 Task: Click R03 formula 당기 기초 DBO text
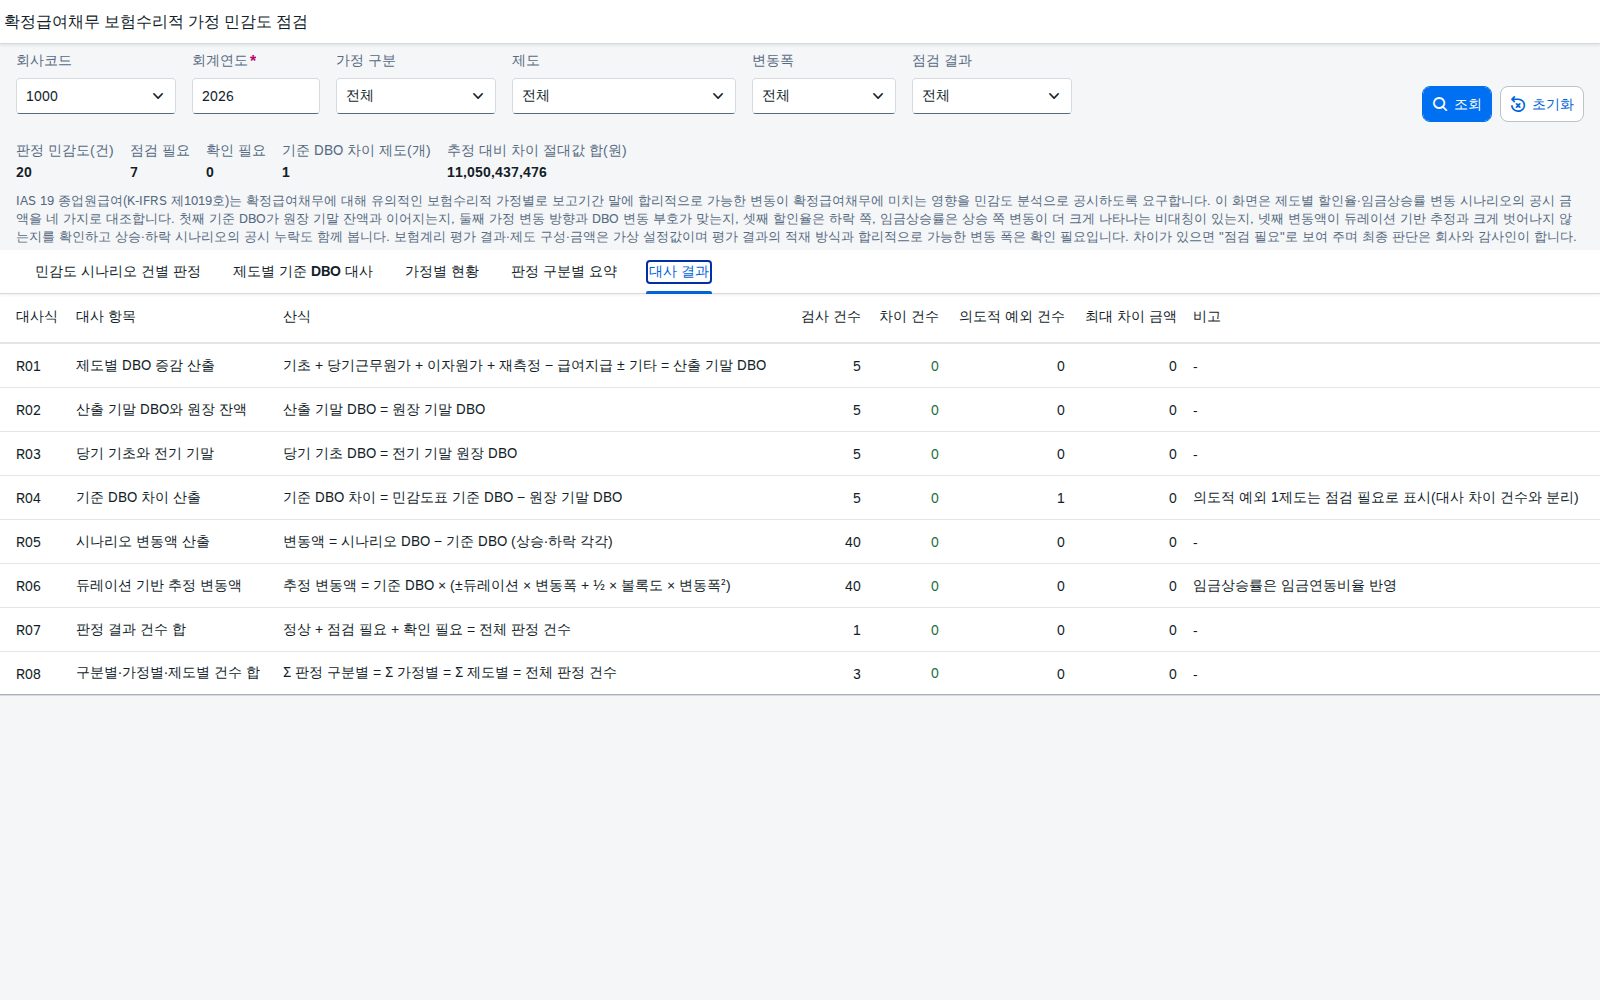click(x=400, y=454)
